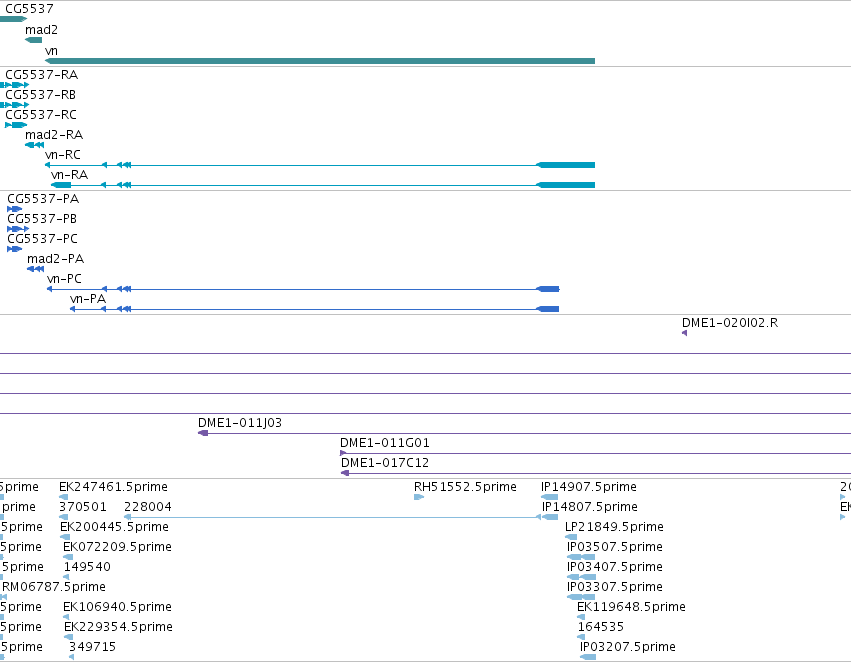Click the vn-RA transcript label

(x=69, y=175)
